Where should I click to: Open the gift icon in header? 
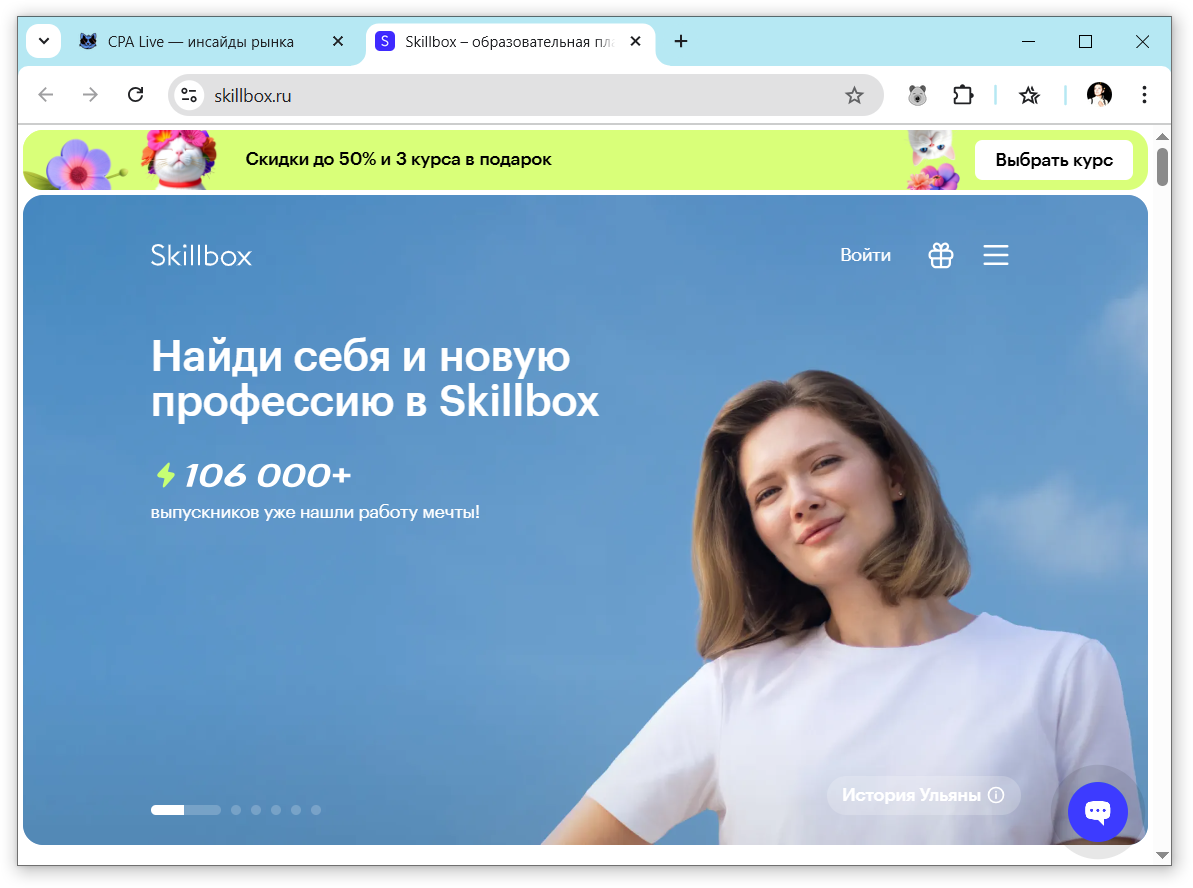[940, 255]
